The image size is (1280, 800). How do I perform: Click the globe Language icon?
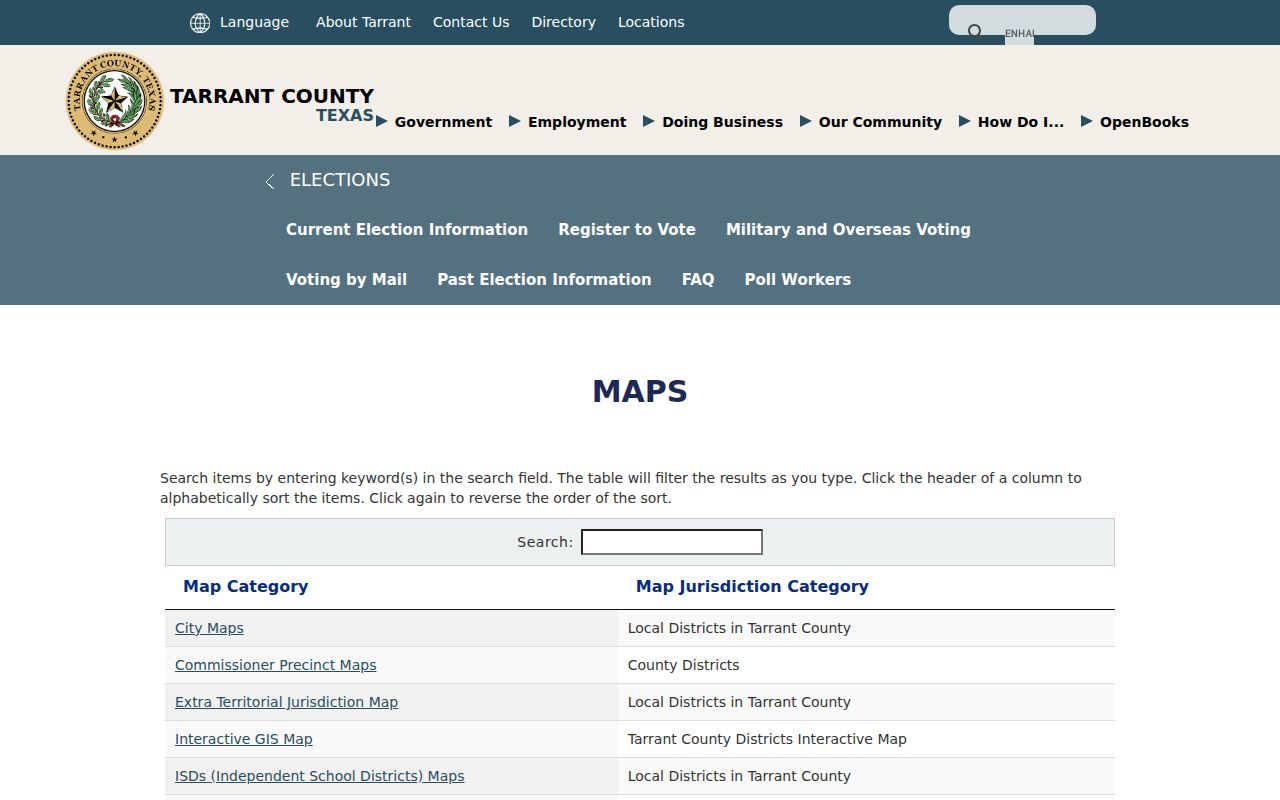(x=200, y=23)
